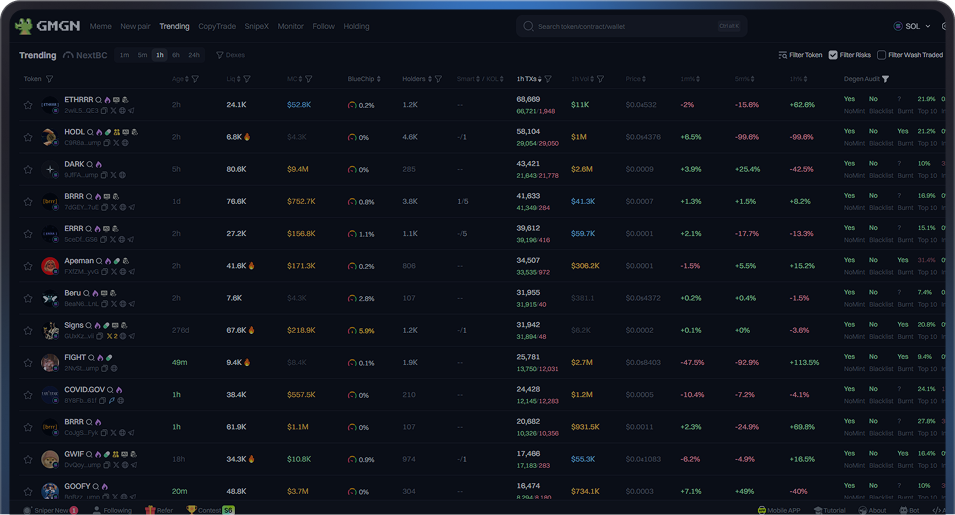Copy the first BRRR contract address 7dGEY
The image size is (955, 515).
pyautogui.click(x=104, y=208)
